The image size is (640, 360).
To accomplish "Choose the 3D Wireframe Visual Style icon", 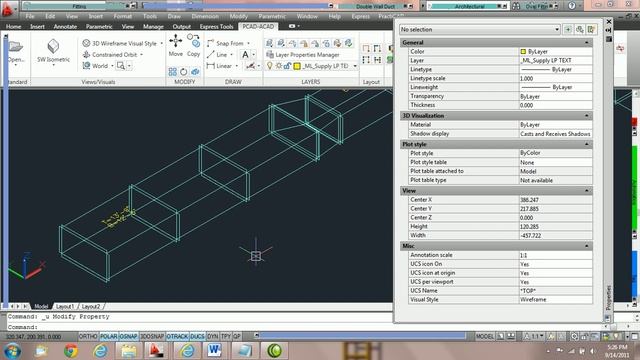I will coord(86,43).
